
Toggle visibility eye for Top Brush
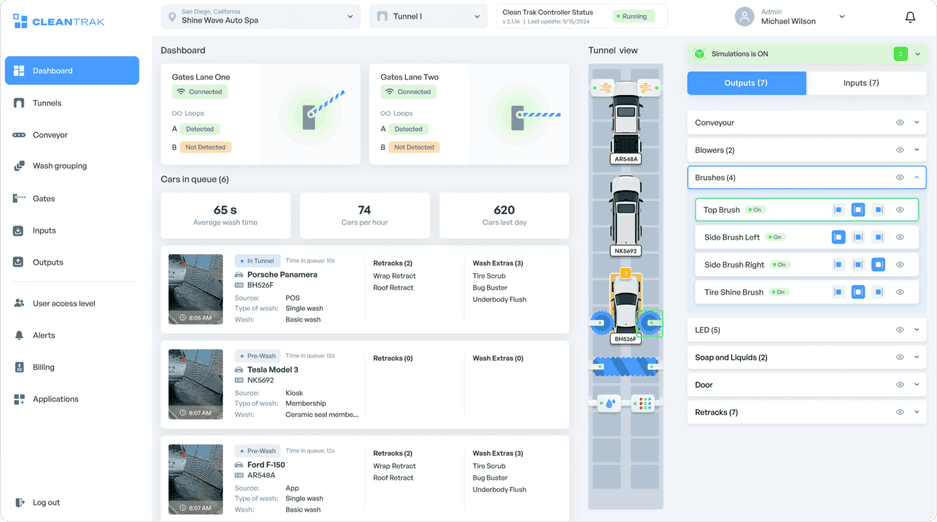(900, 210)
